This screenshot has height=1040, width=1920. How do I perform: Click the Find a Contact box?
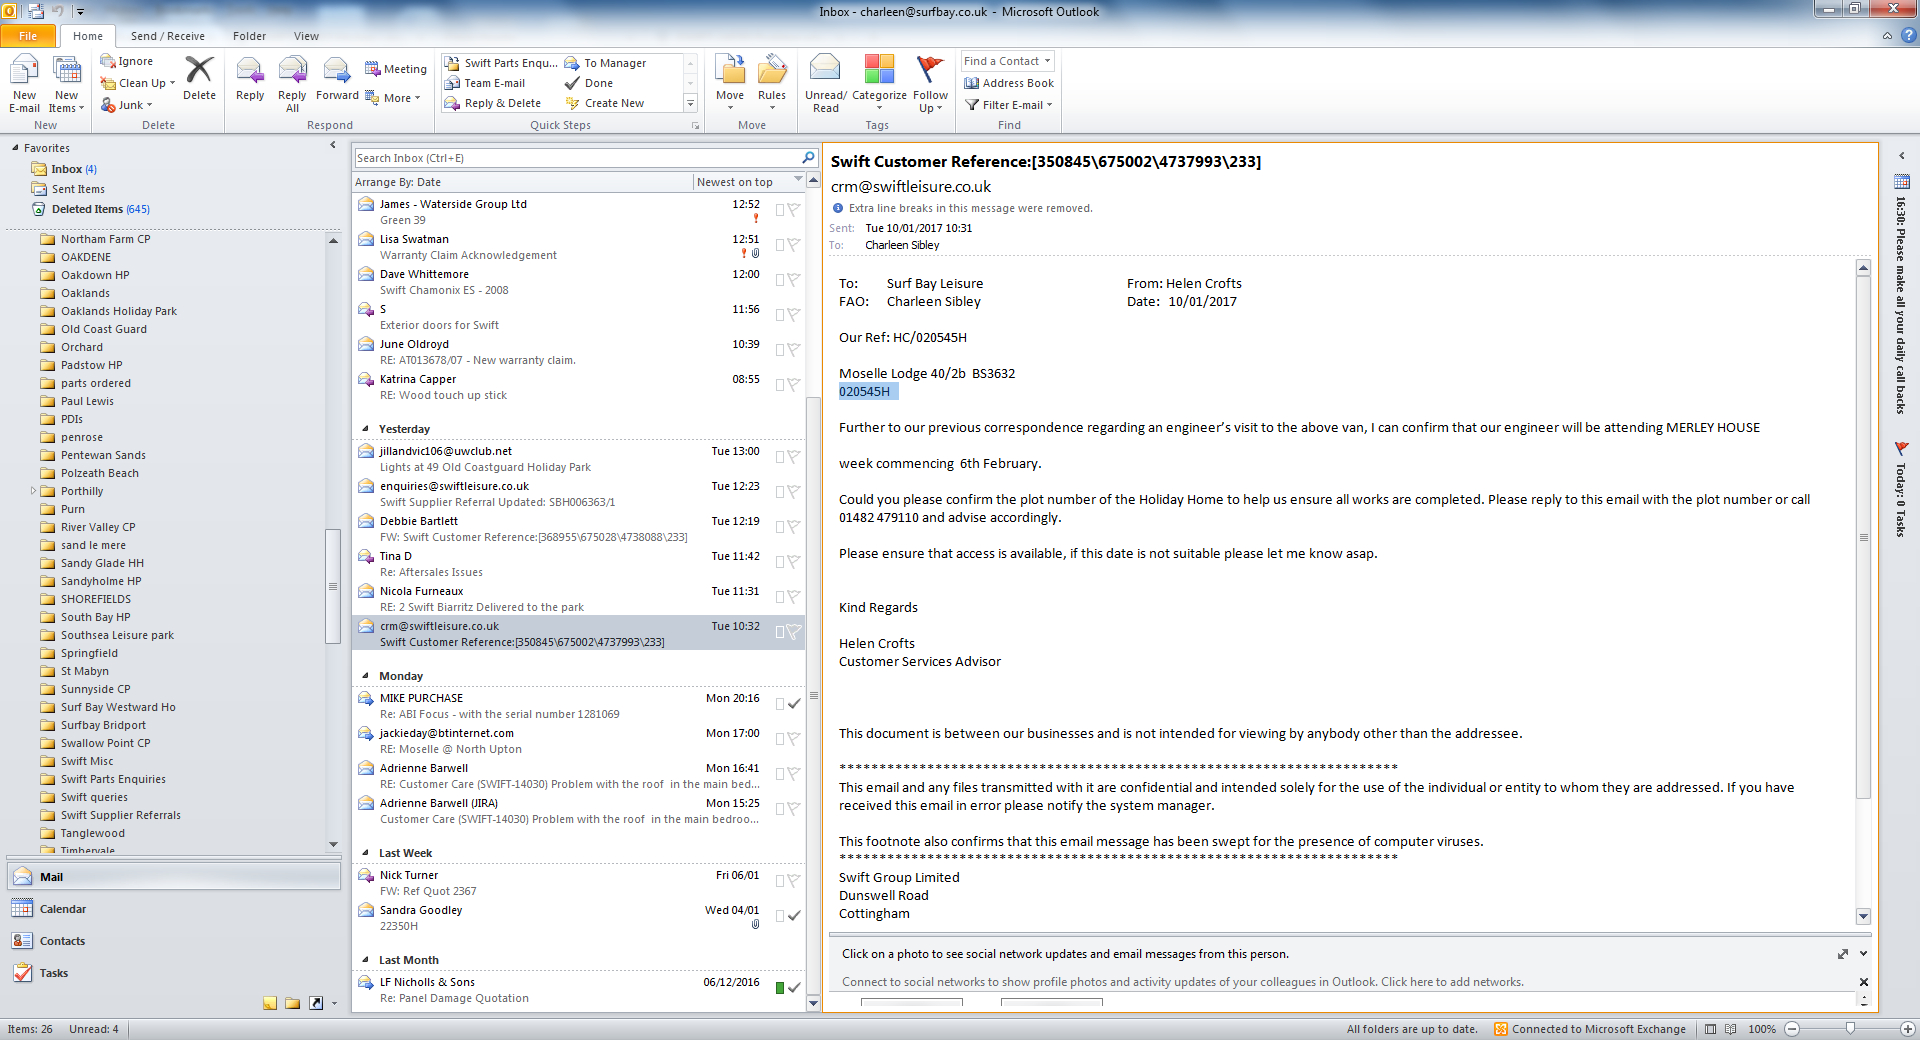(x=1007, y=61)
